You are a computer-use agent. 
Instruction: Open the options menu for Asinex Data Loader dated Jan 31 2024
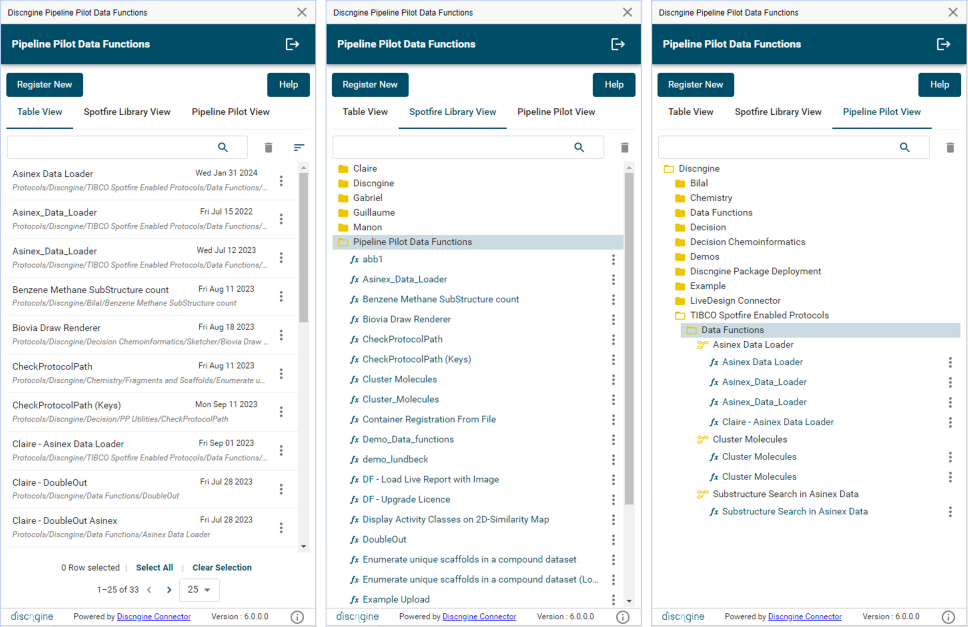[x=281, y=180]
